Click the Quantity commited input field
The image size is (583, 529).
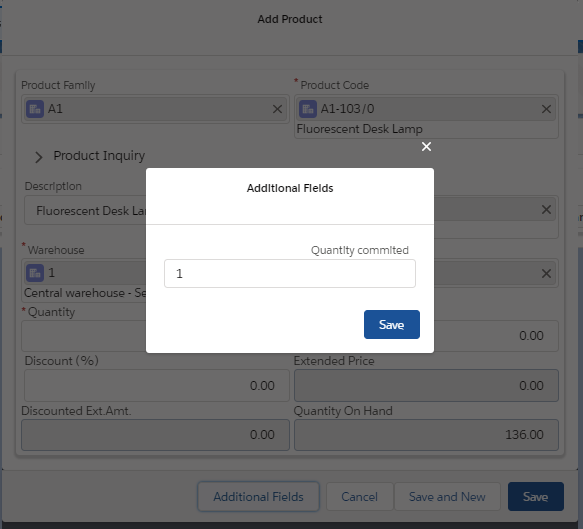[x=290, y=274]
